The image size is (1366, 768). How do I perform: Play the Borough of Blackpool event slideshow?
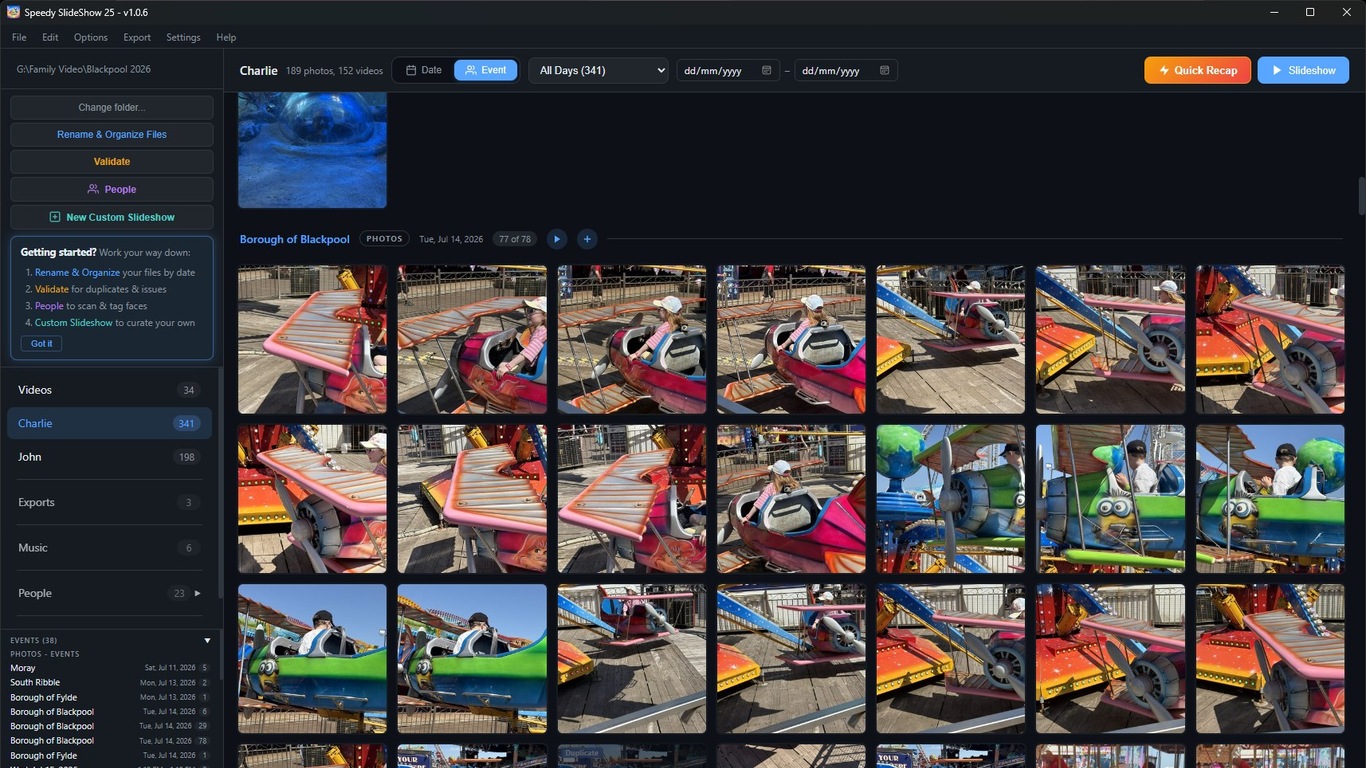[x=557, y=239]
